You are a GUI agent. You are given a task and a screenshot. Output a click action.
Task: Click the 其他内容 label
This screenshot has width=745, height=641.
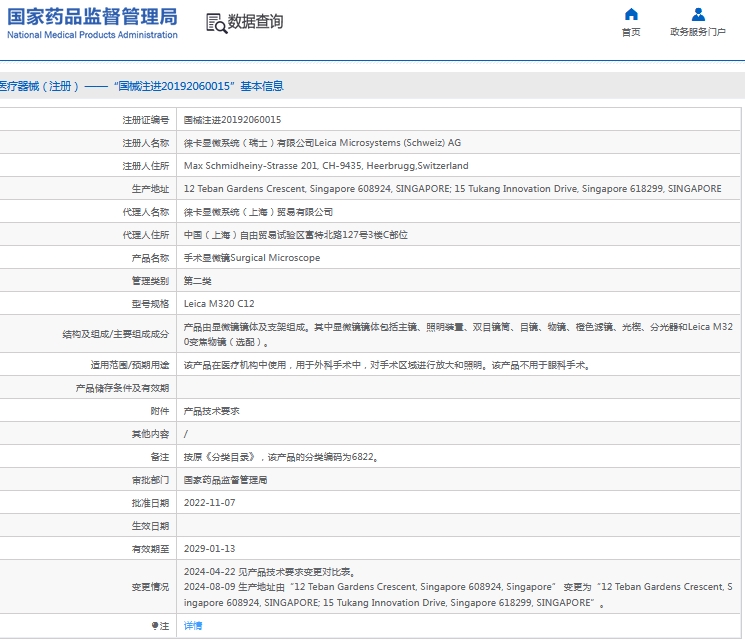(151, 434)
